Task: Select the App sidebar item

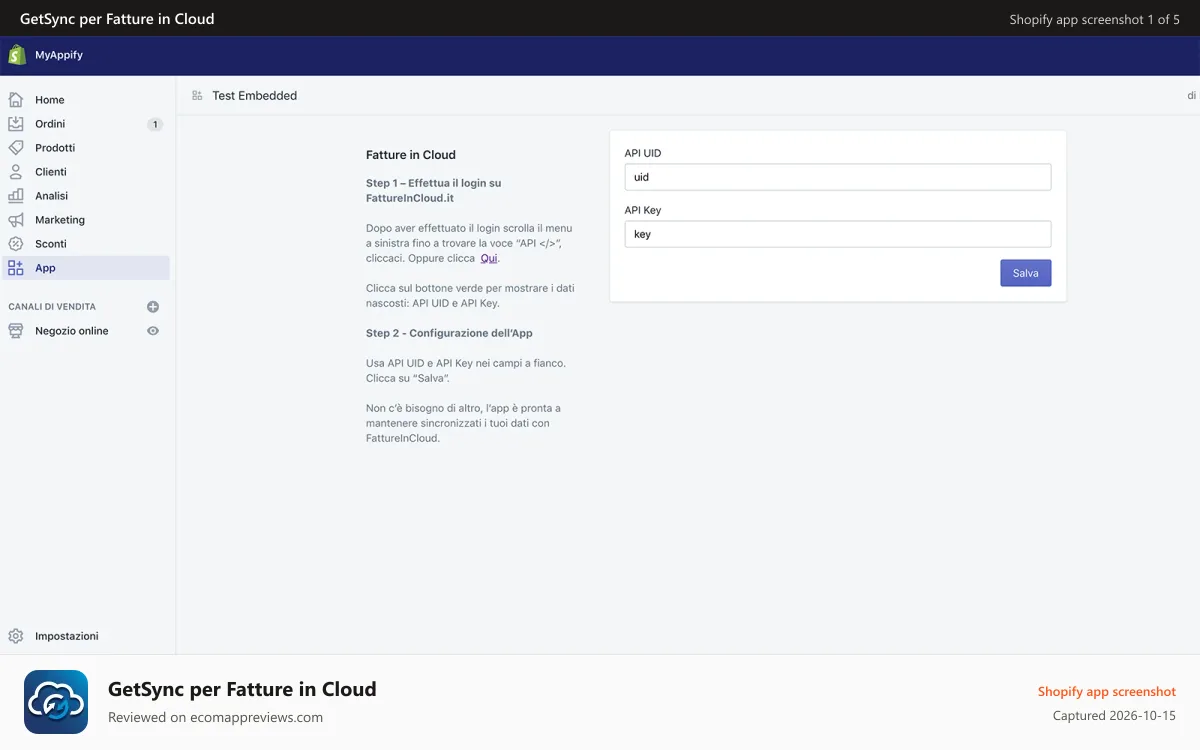Action: (x=86, y=268)
